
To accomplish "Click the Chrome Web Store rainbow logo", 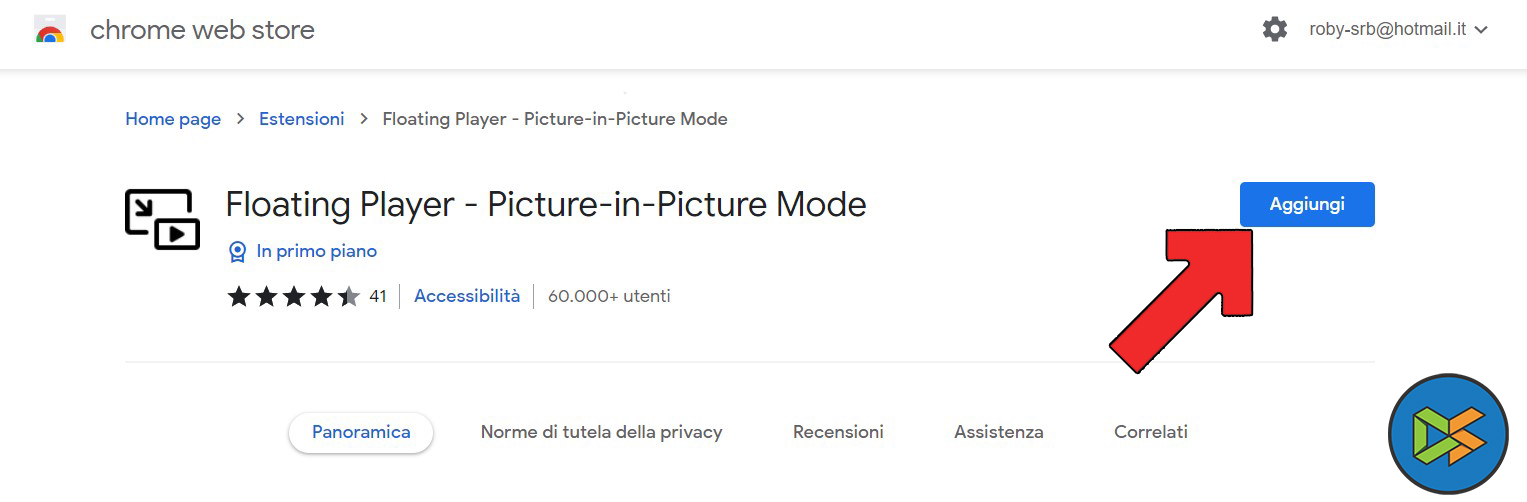I will click(50, 31).
